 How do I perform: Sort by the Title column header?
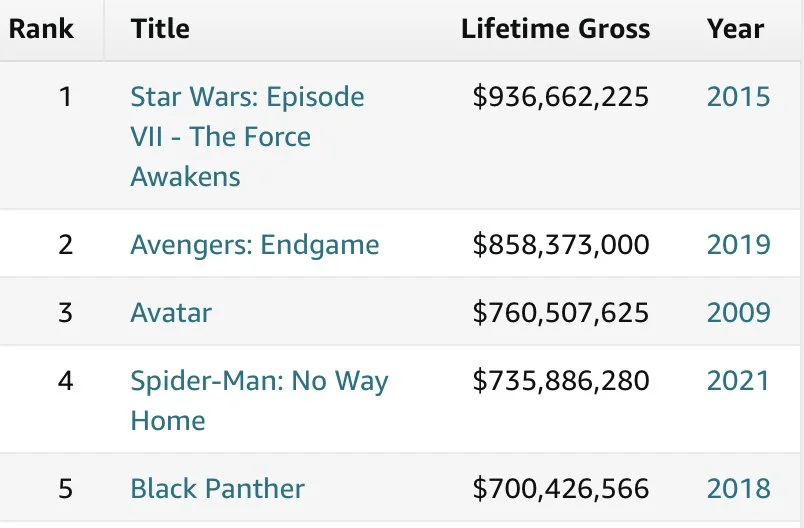click(160, 29)
